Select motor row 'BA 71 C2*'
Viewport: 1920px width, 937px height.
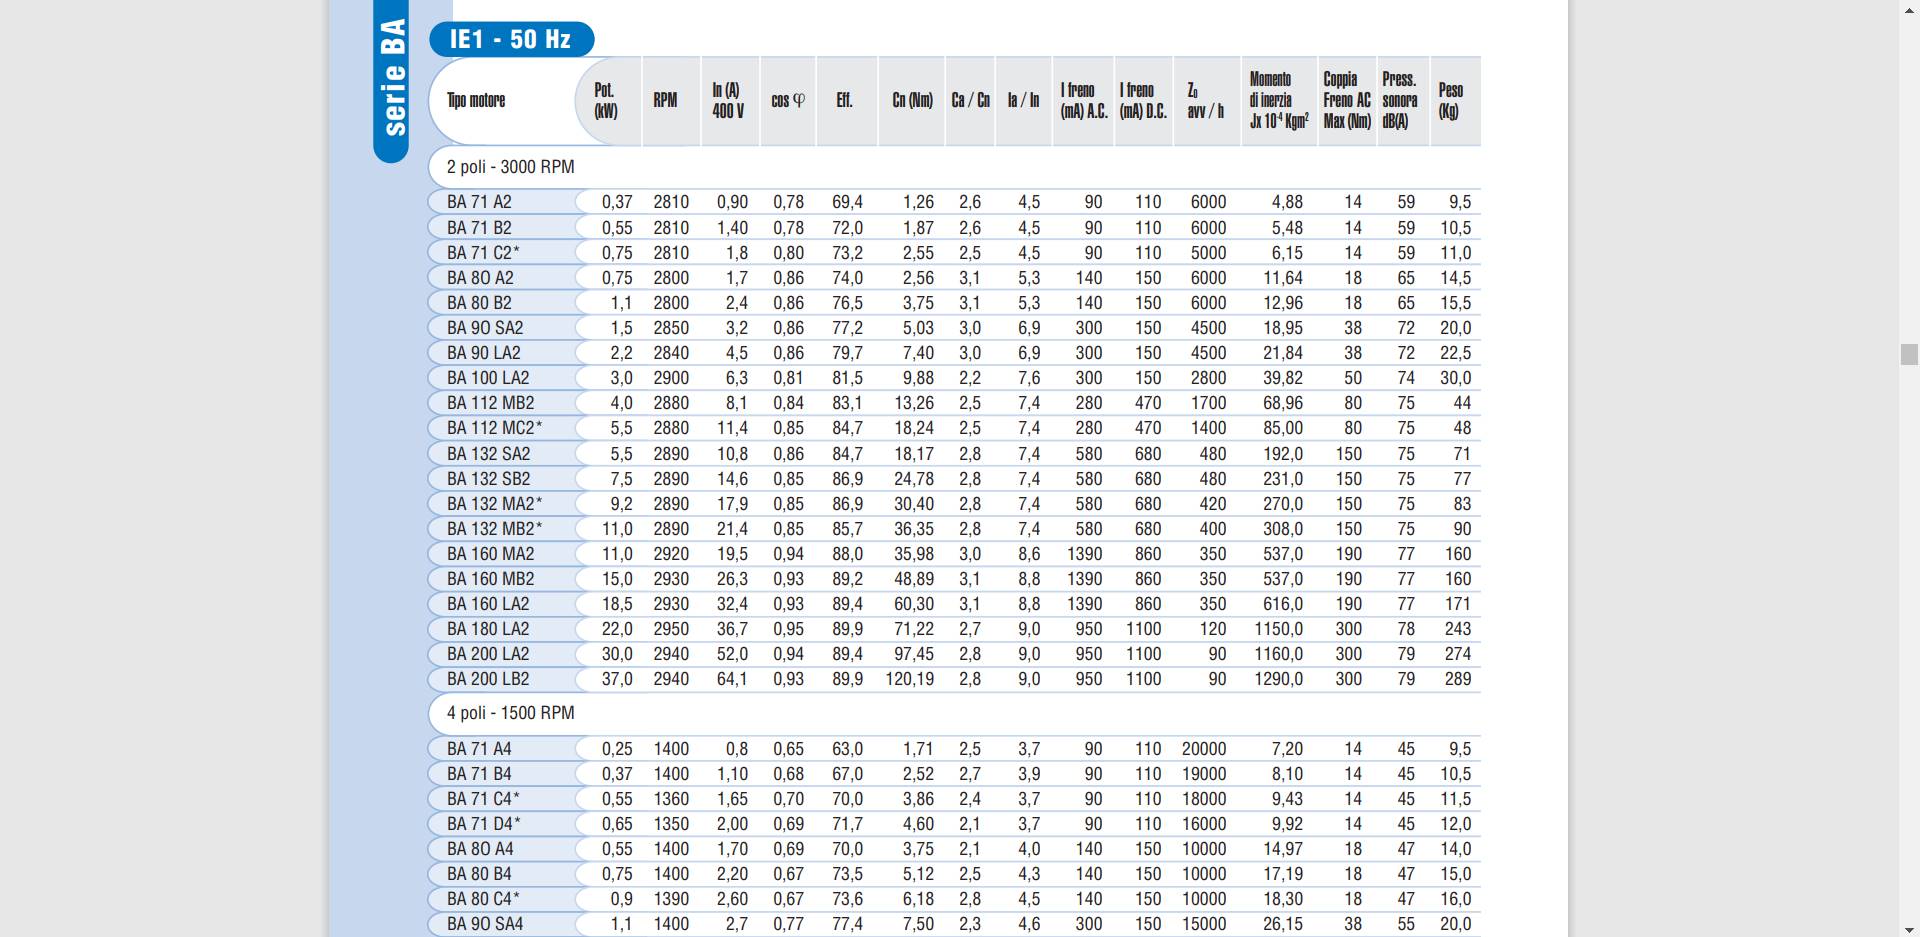click(x=955, y=253)
